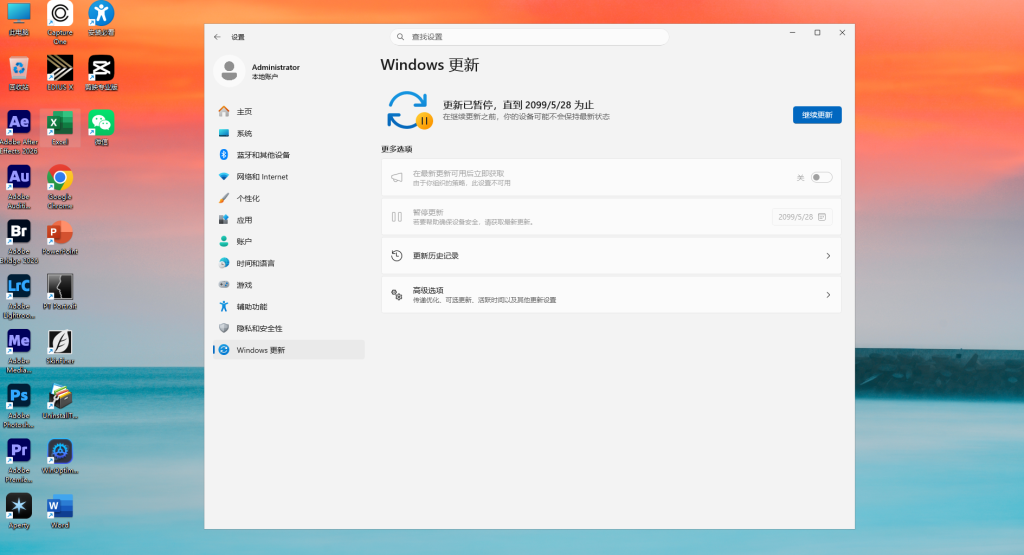Select the Adobe Media Encoder desktop icon
Screen dimensions: 1024x555
point(19,352)
